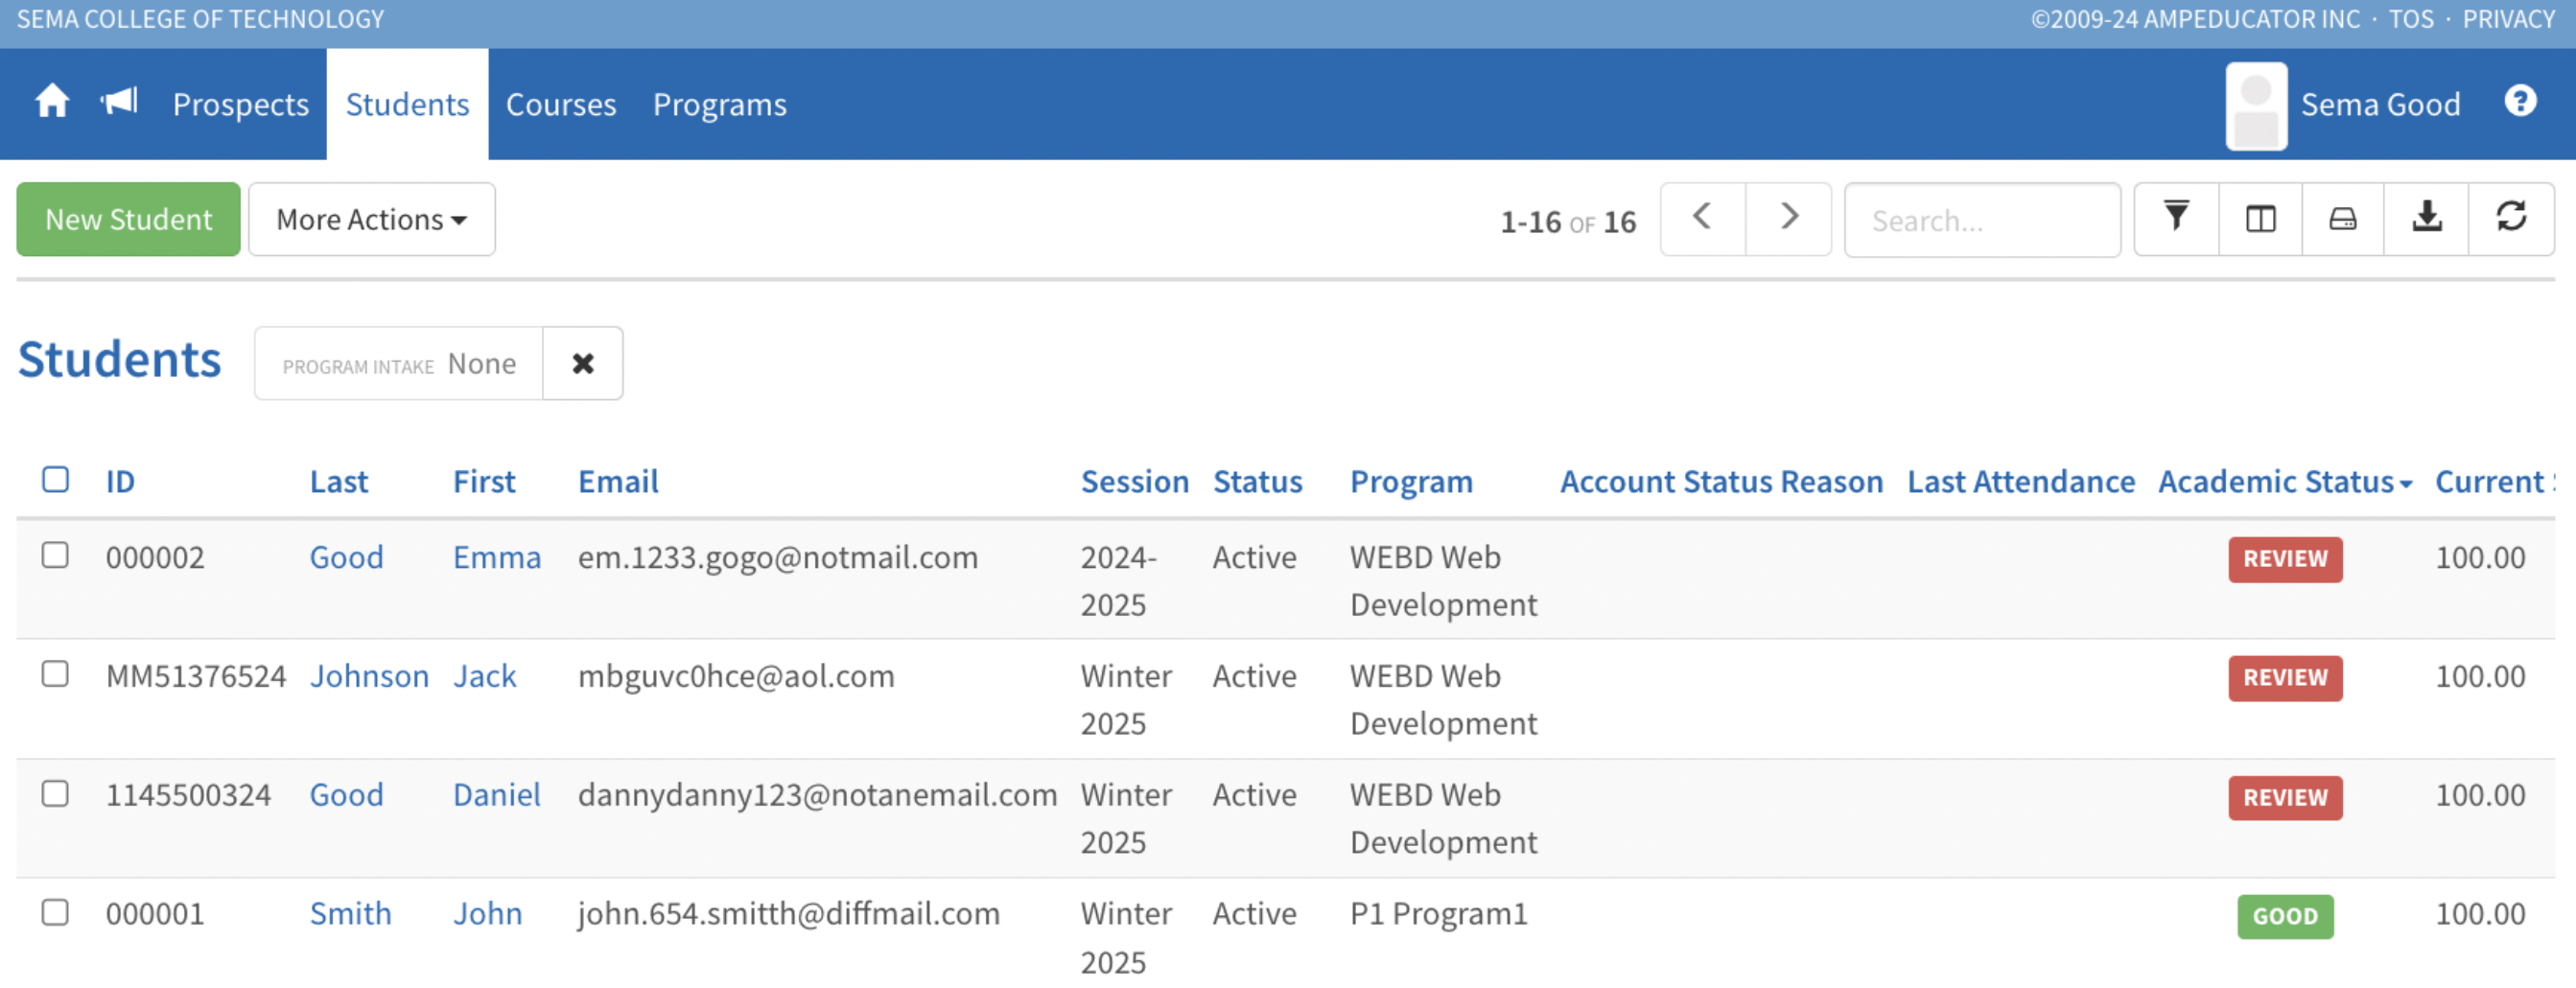
Task: Remove the Program Intake filter
Action: (582, 364)
